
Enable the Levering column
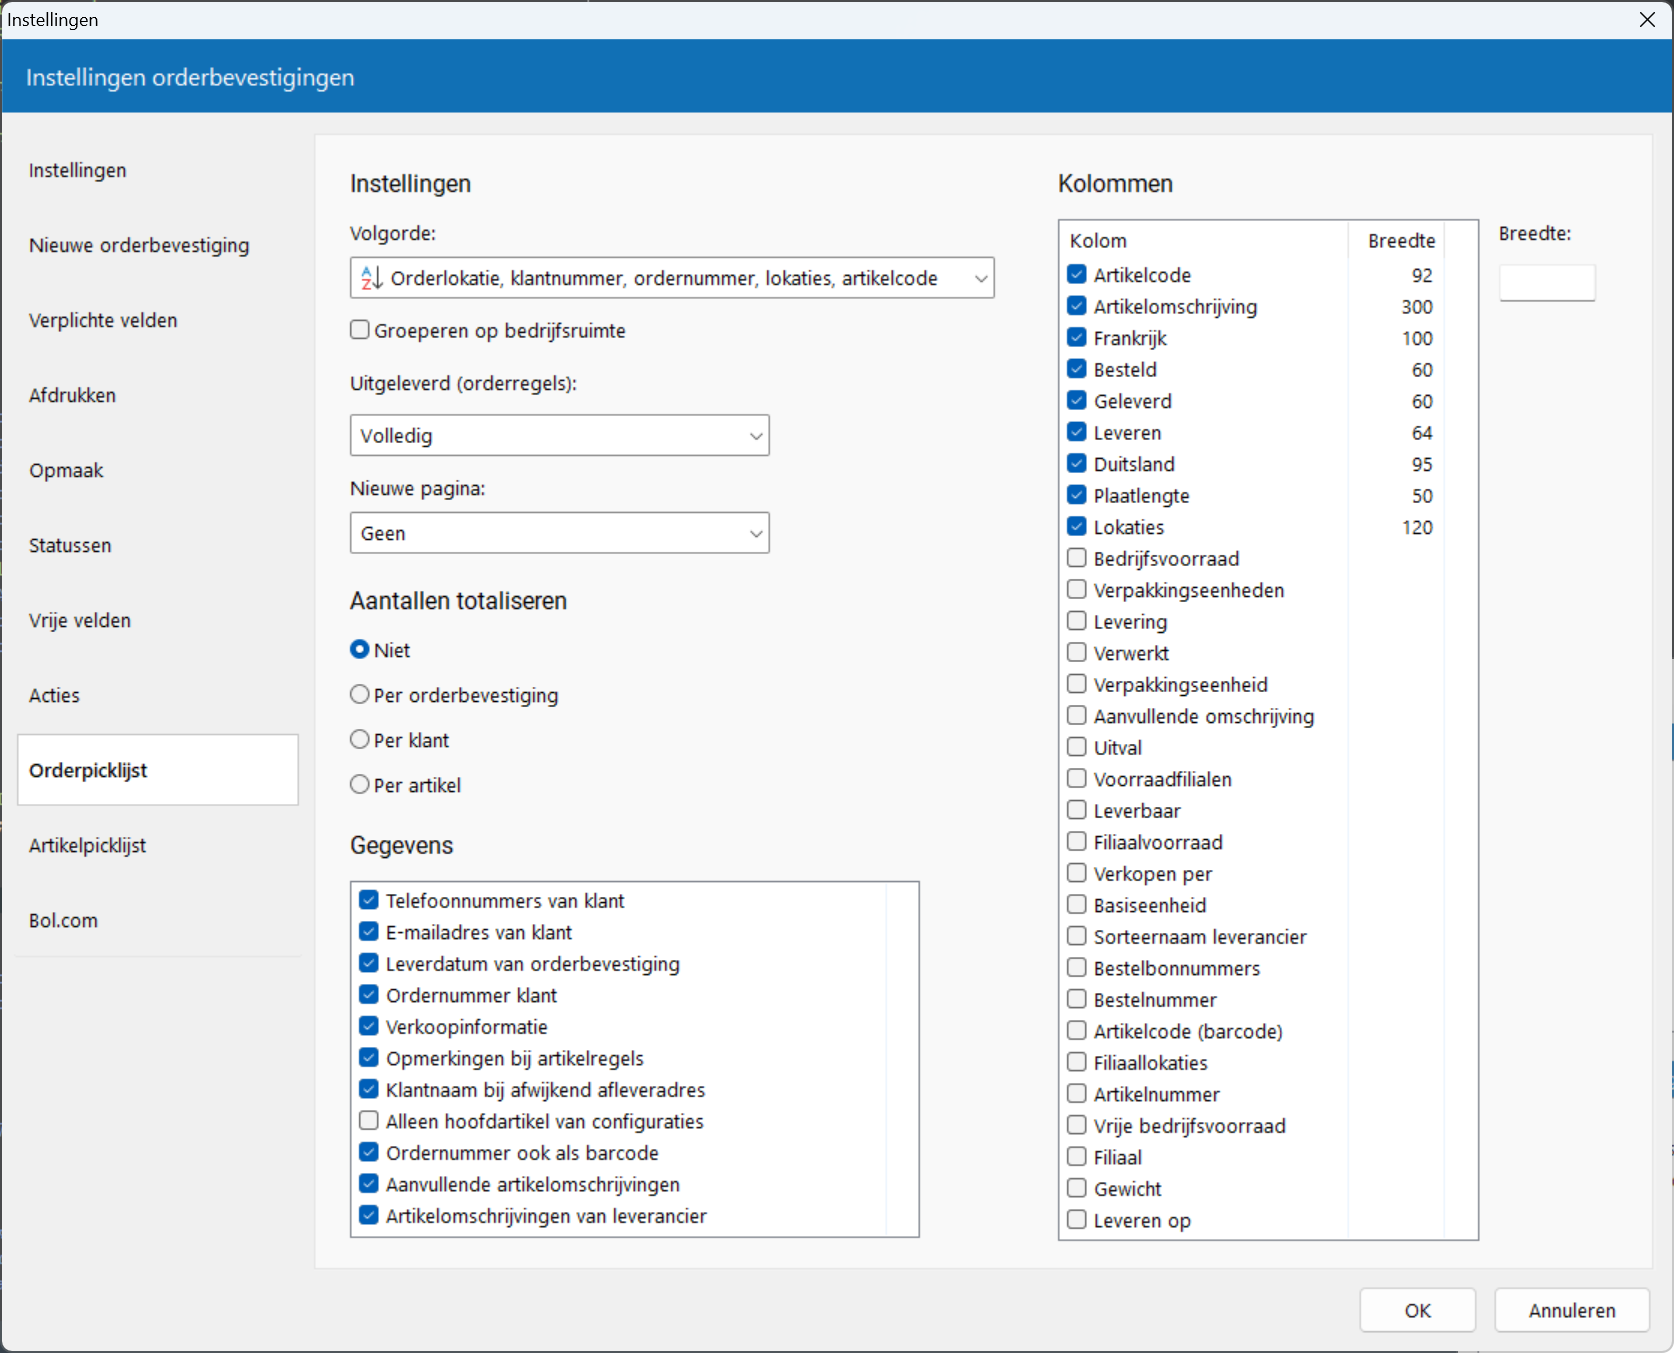(1077, 621)
